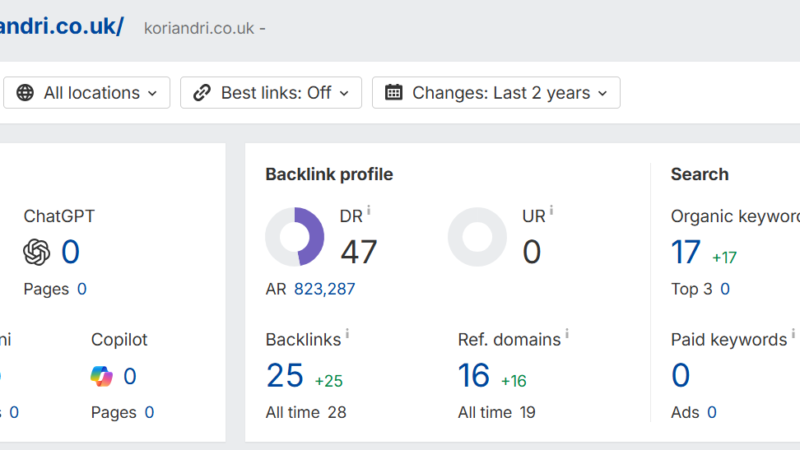Click the ChatGPT logo icon

tap(37, 252)
